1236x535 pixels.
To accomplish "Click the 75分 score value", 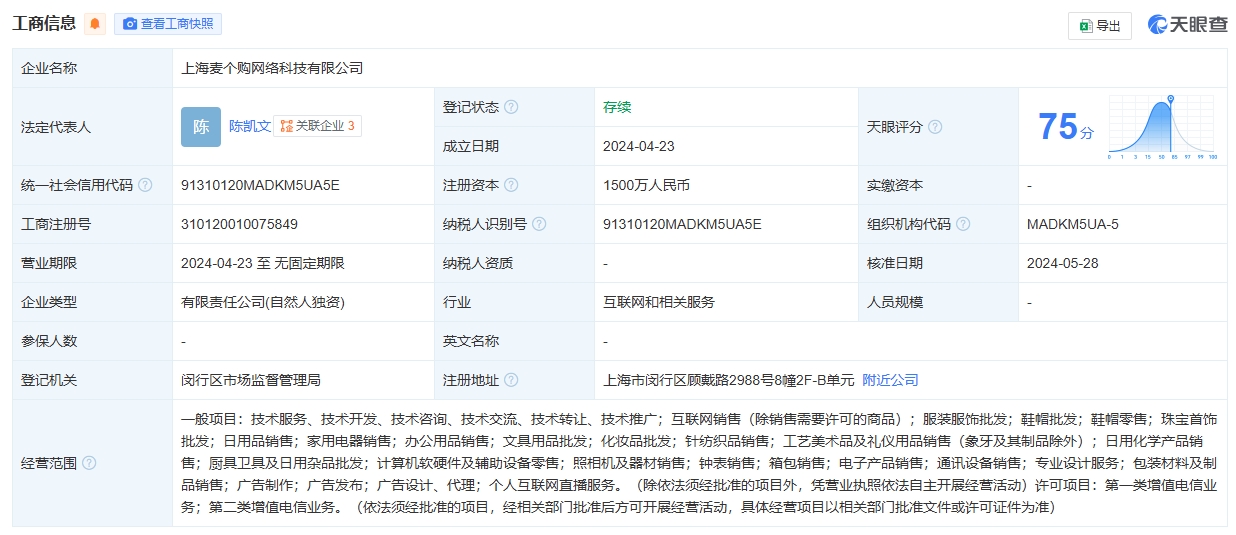I will click(x=1065, y=127).
